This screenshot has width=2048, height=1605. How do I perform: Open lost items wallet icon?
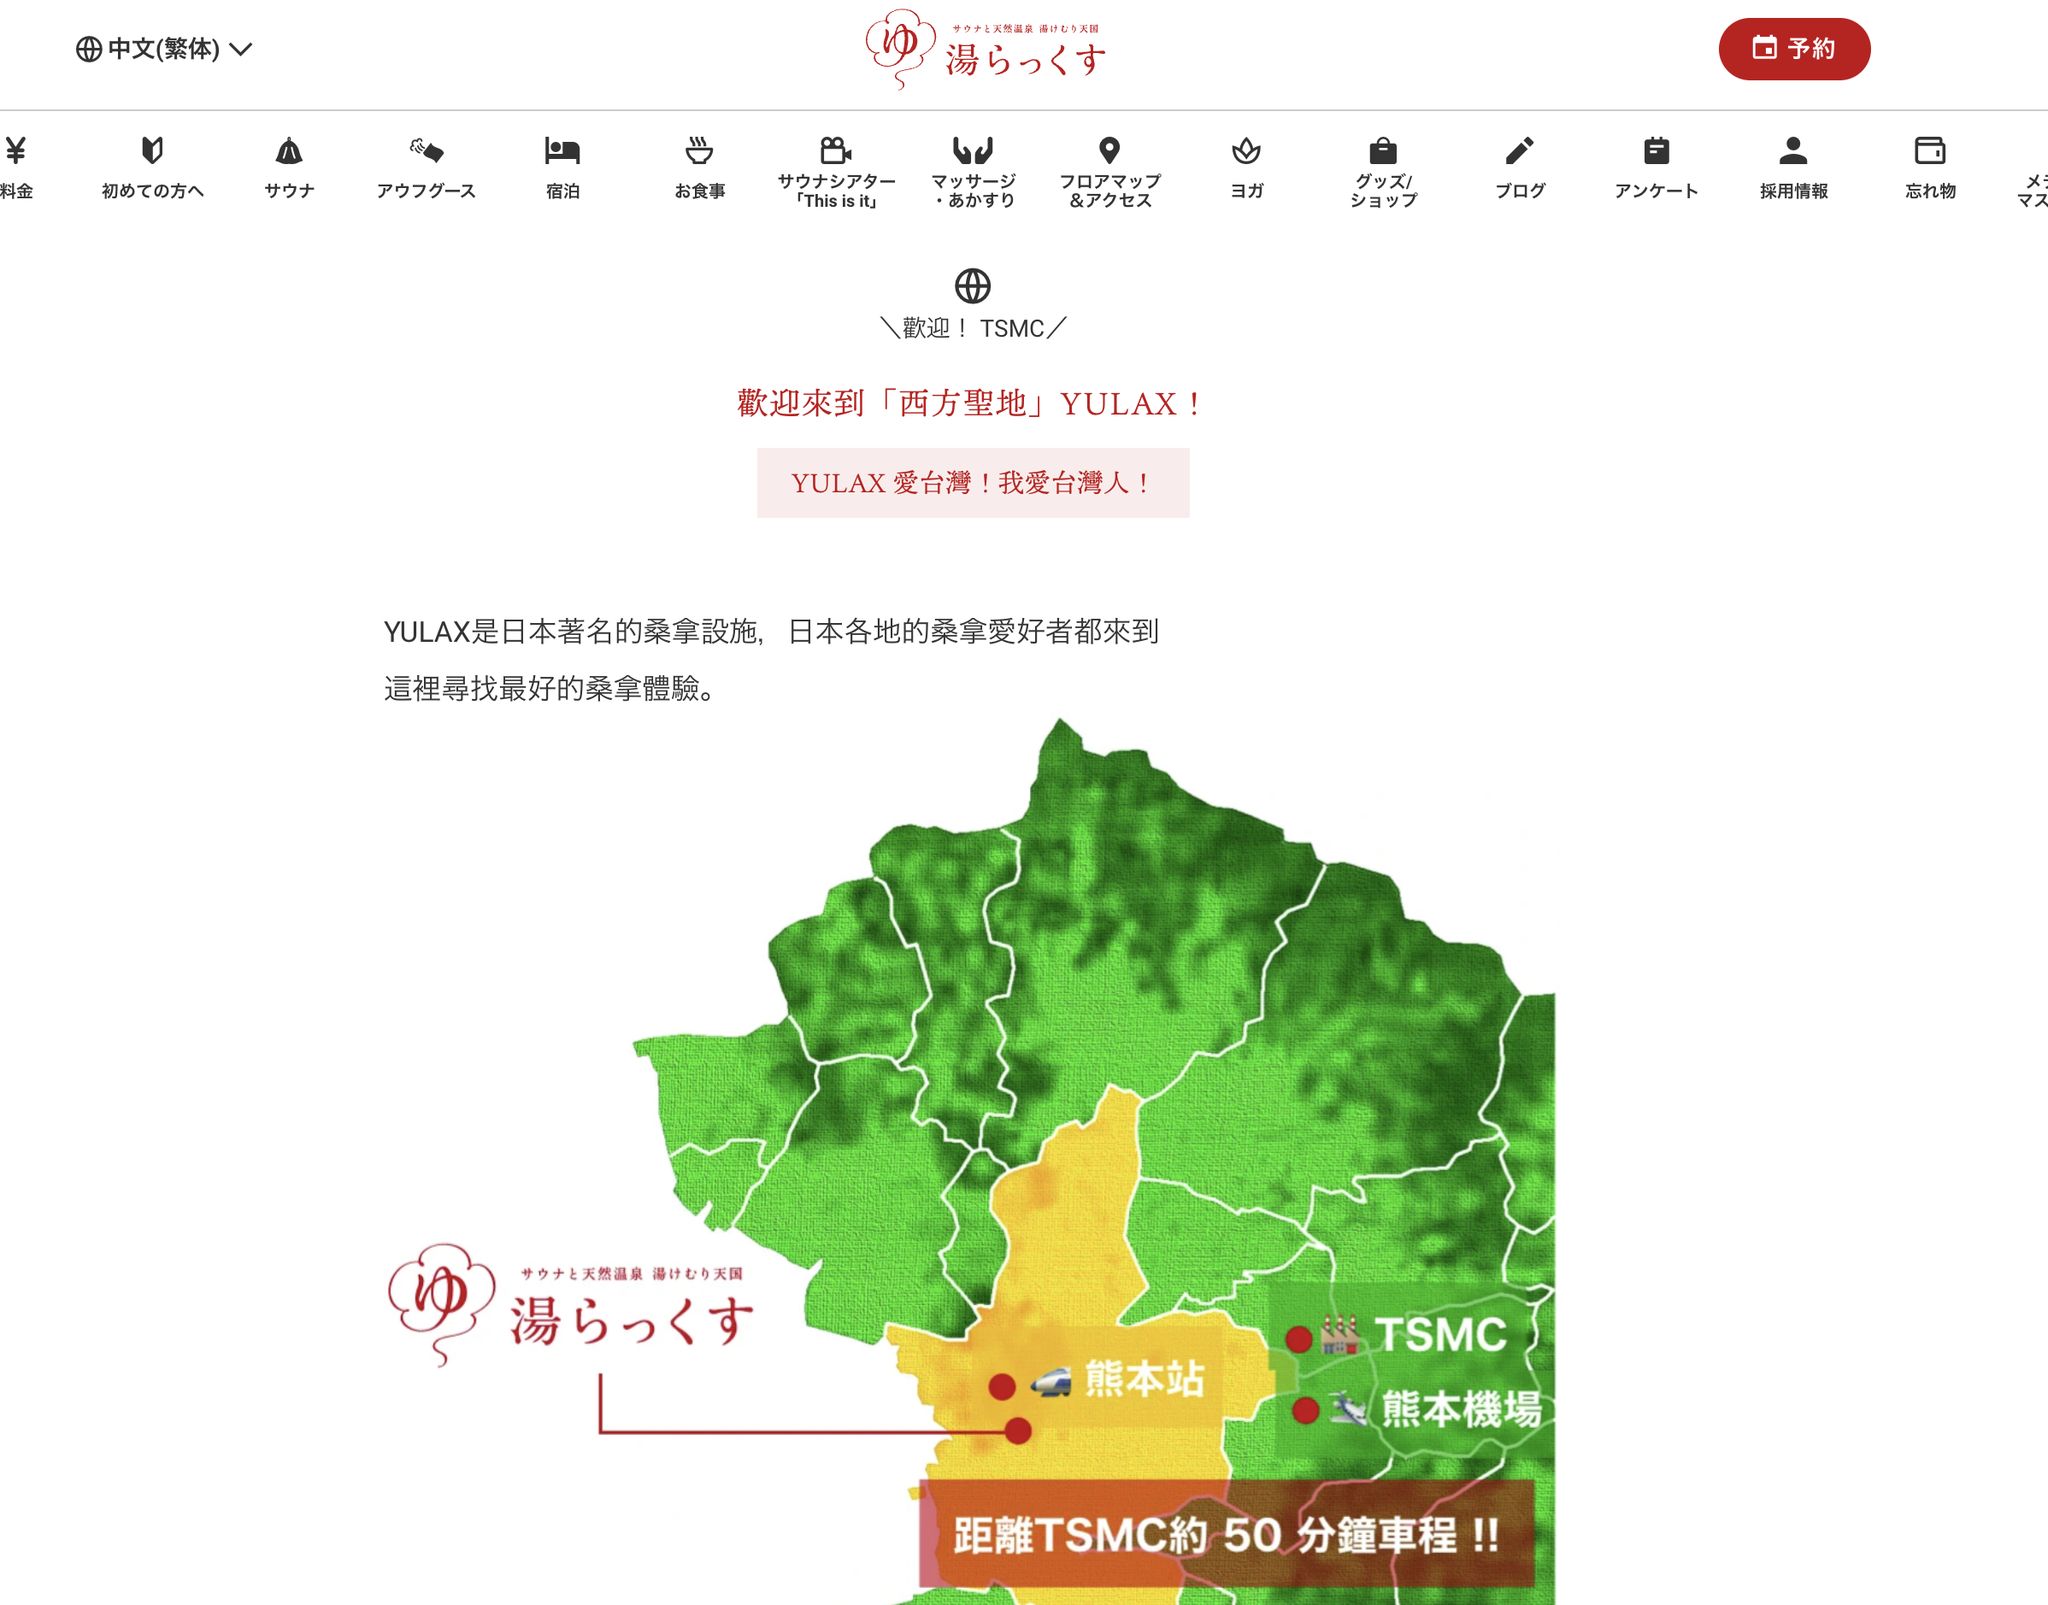(1930, 151)
